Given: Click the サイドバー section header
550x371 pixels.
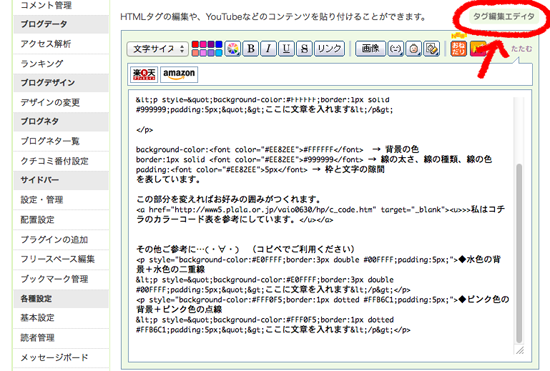Looking at the screenshot, I should [x=61, y=180].
